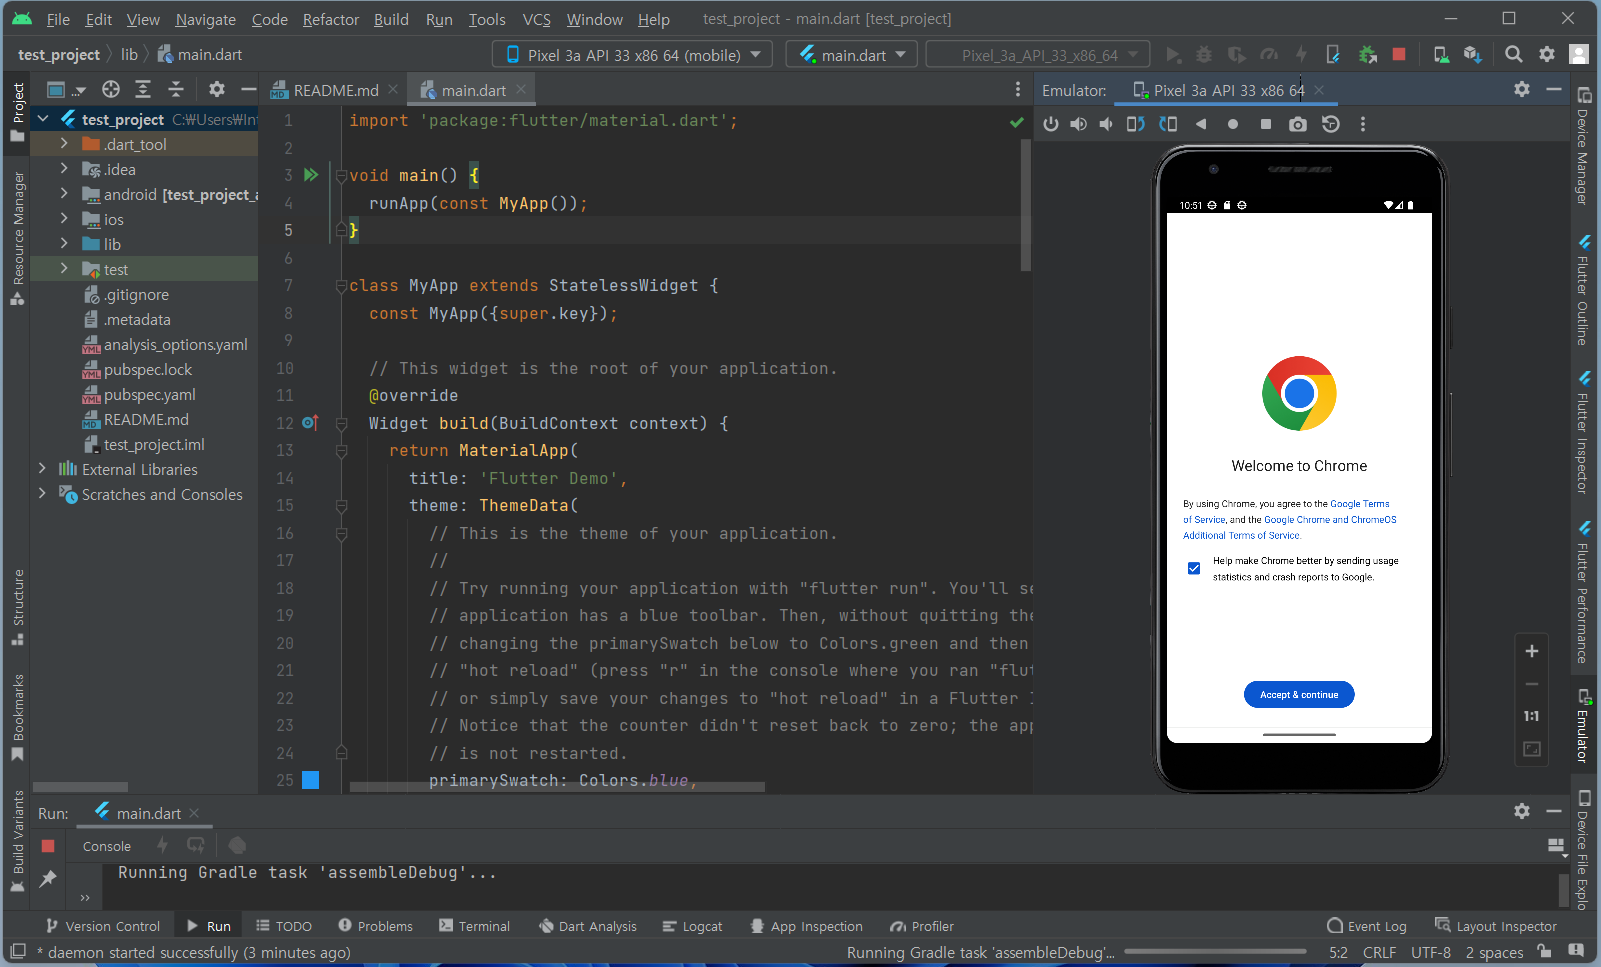This screenshot has width=1601, height=967.
Task: Select analysis_options.yaml file
Action: click(x=176, y=344)
